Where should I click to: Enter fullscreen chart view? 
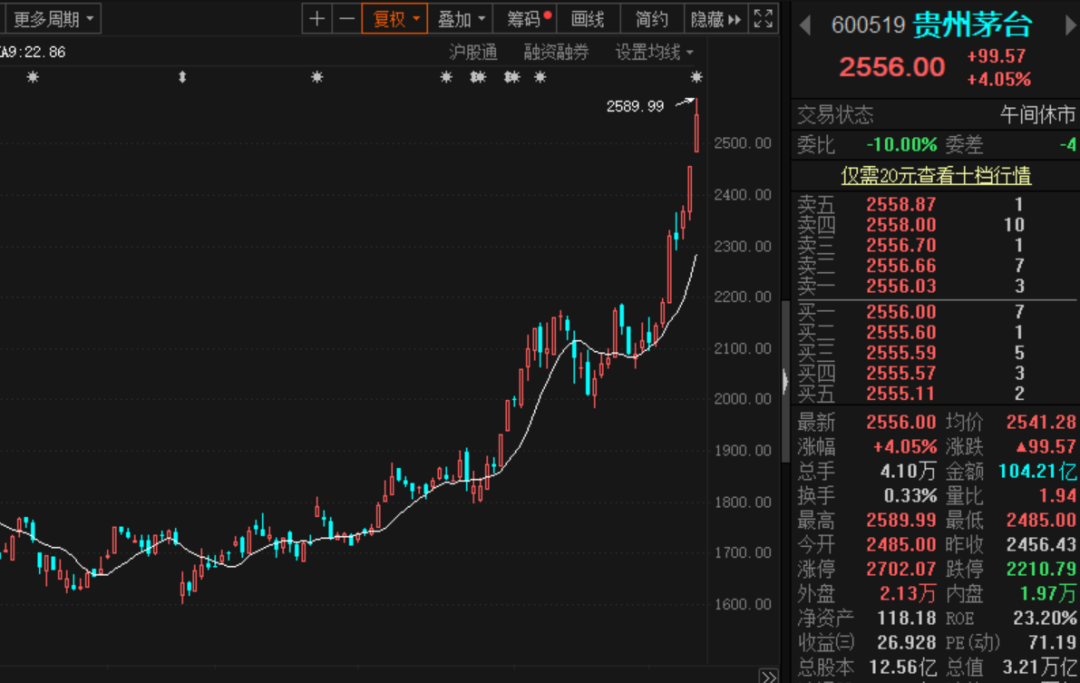click(x=763, y=18)
